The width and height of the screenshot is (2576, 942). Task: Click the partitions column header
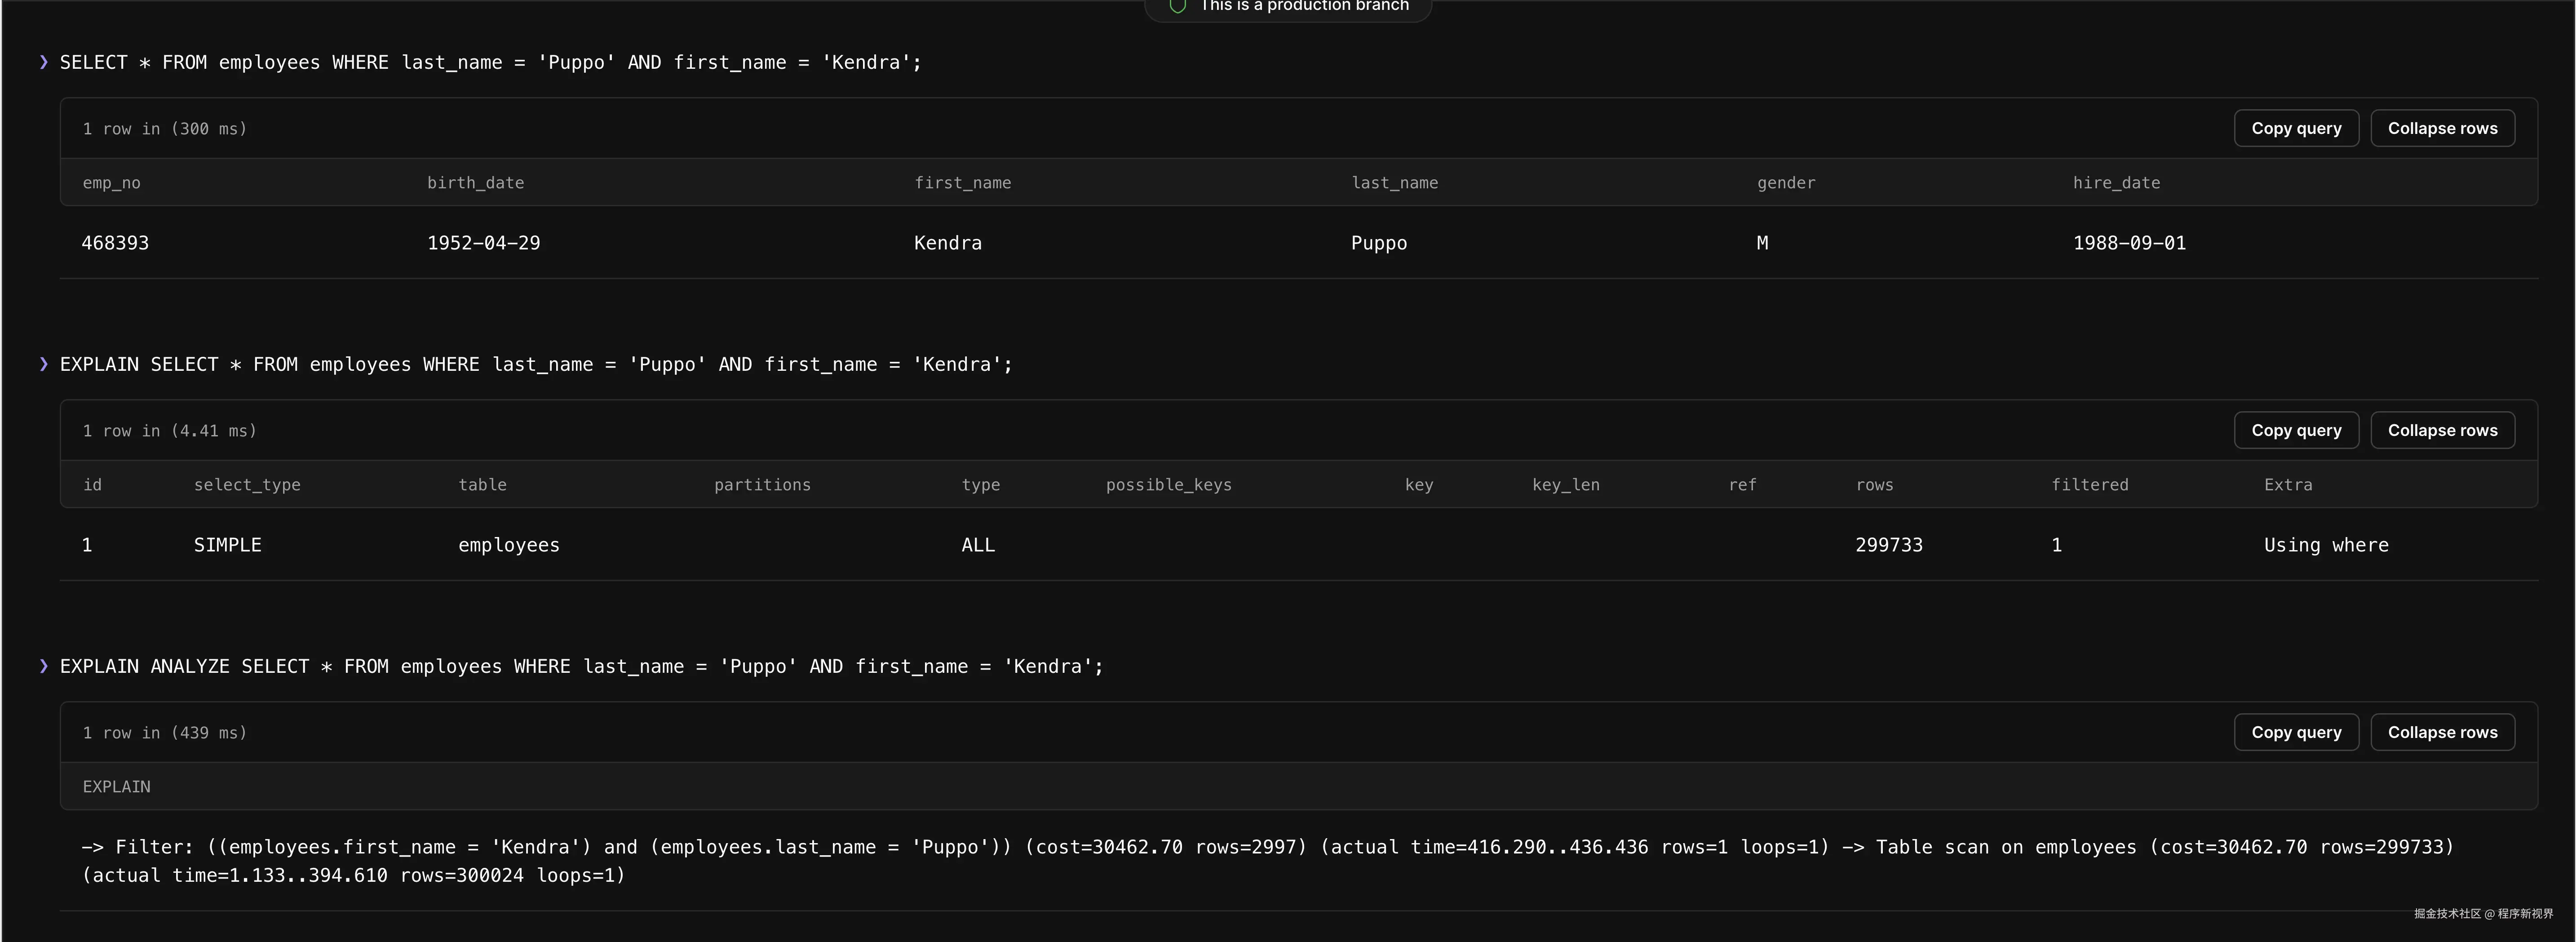(762, 485)
